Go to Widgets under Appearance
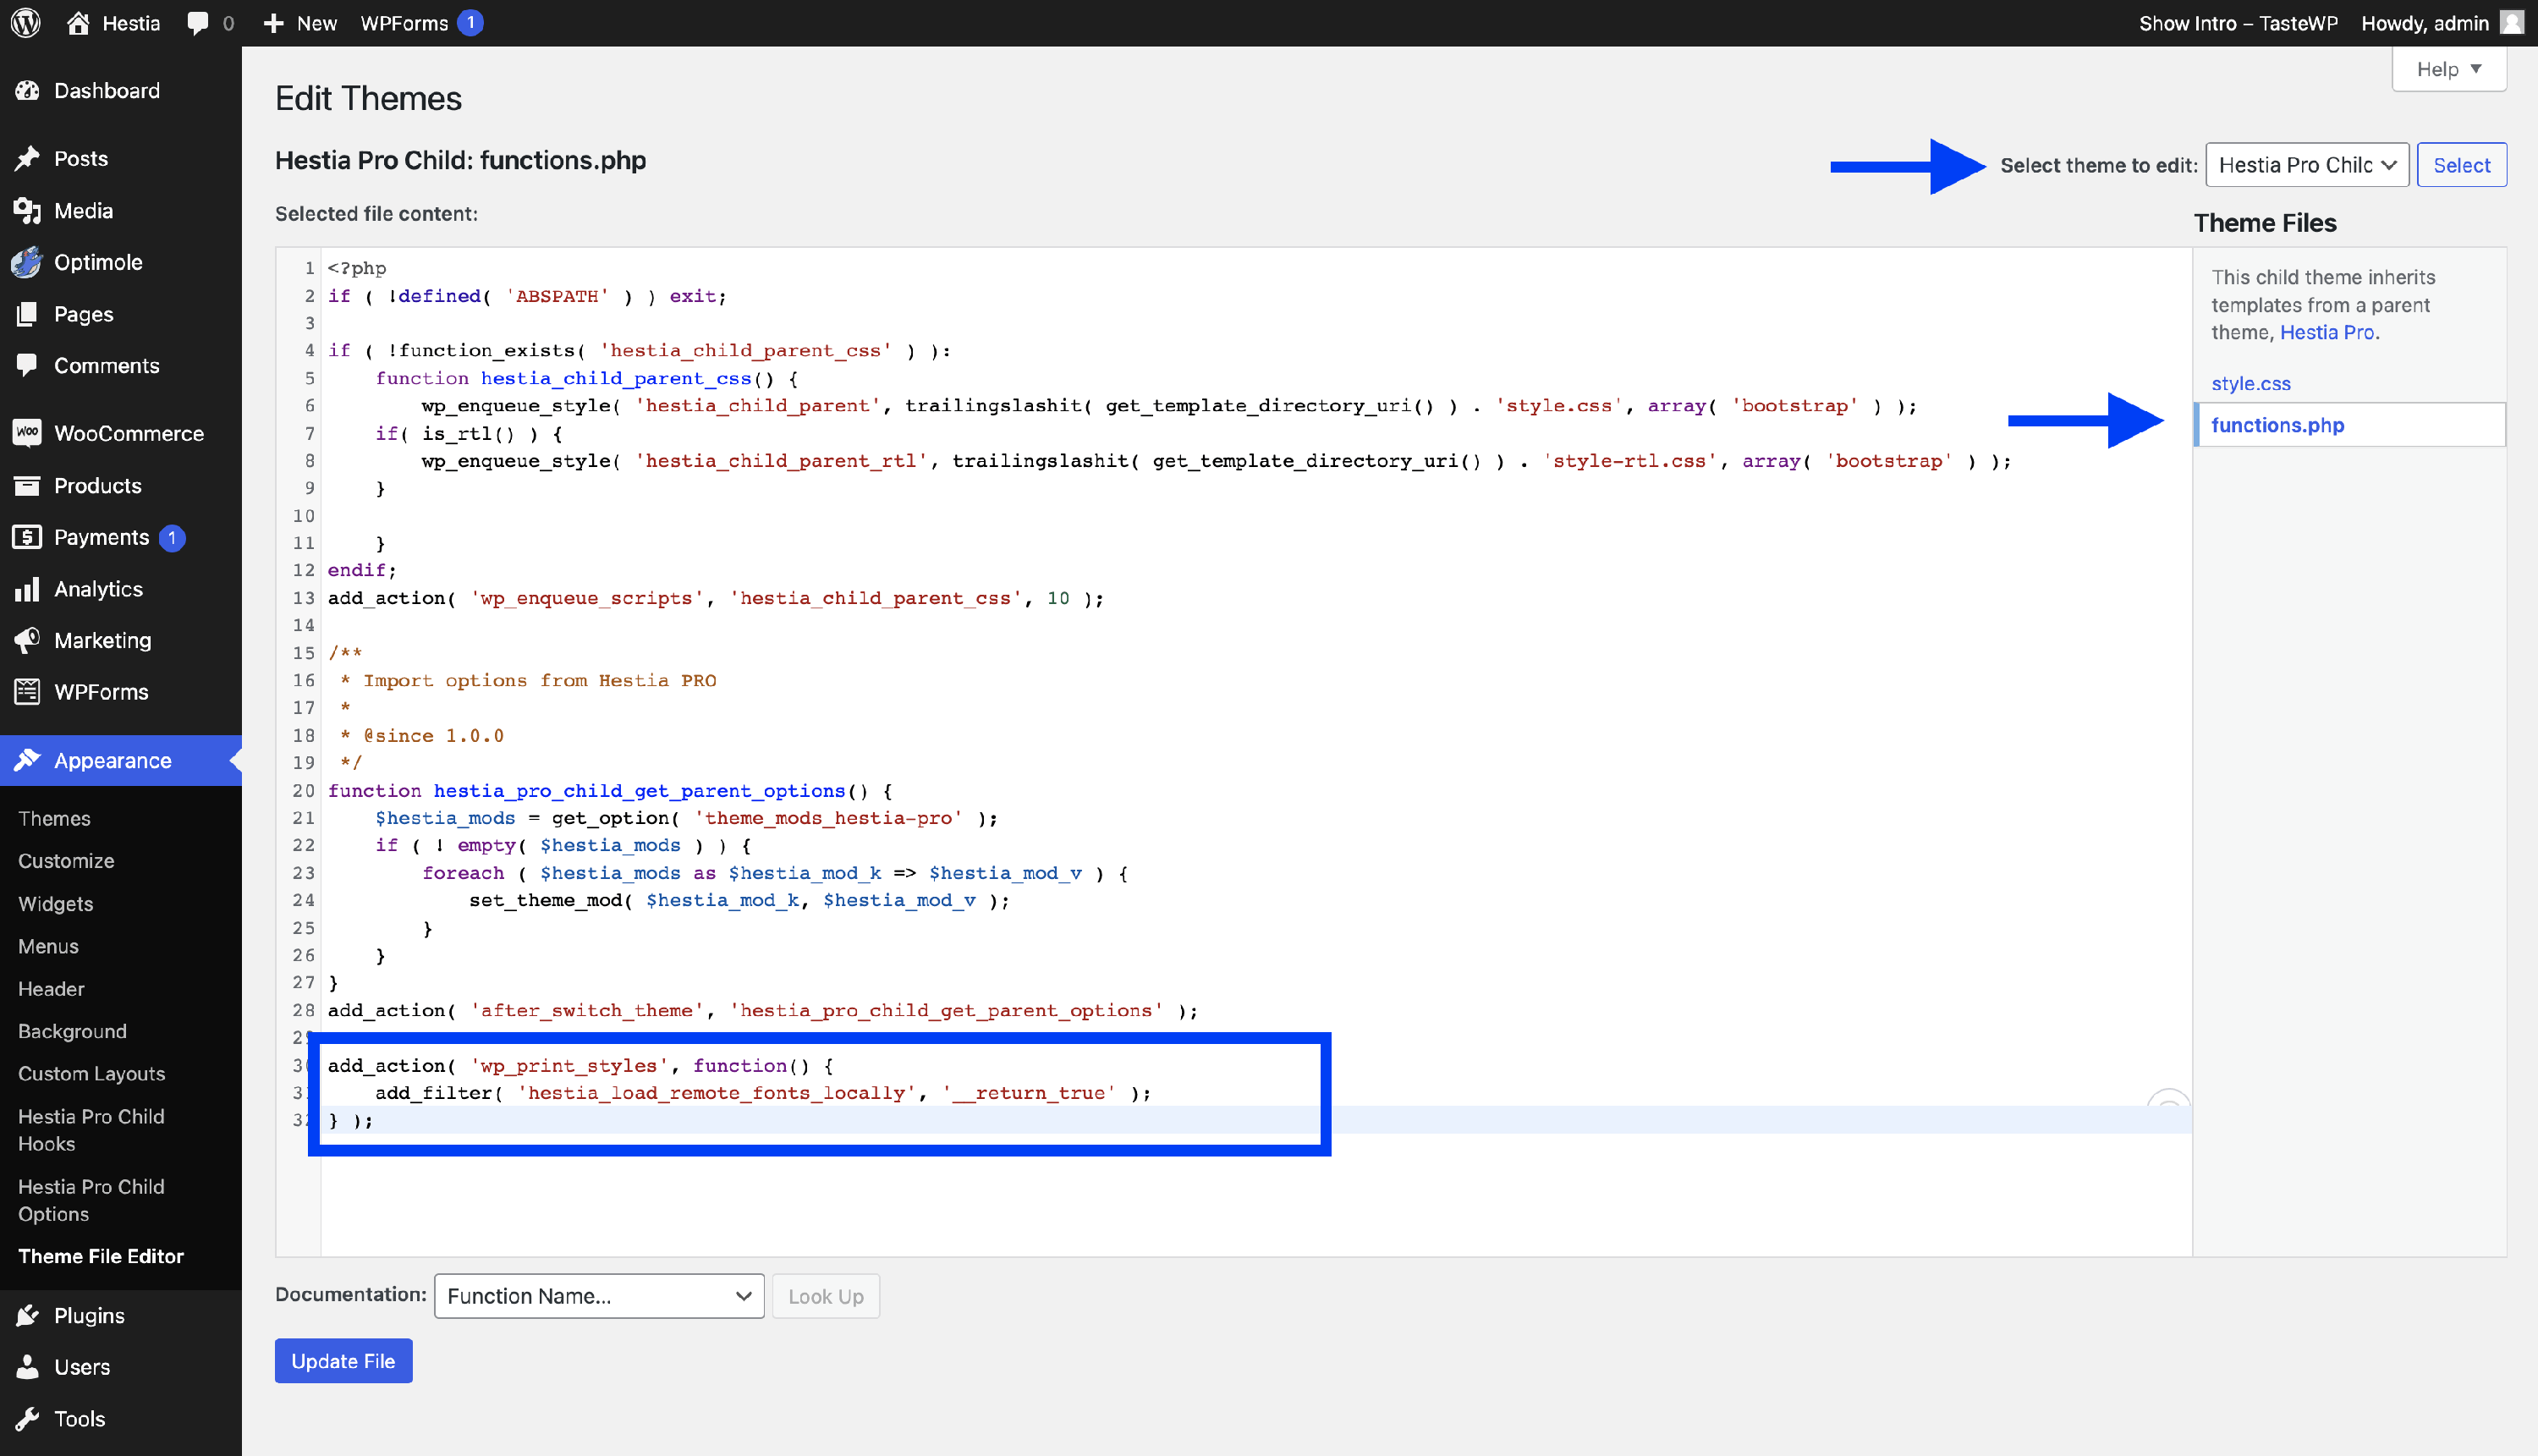2538x1456 pixels. [x=56, y=903]
